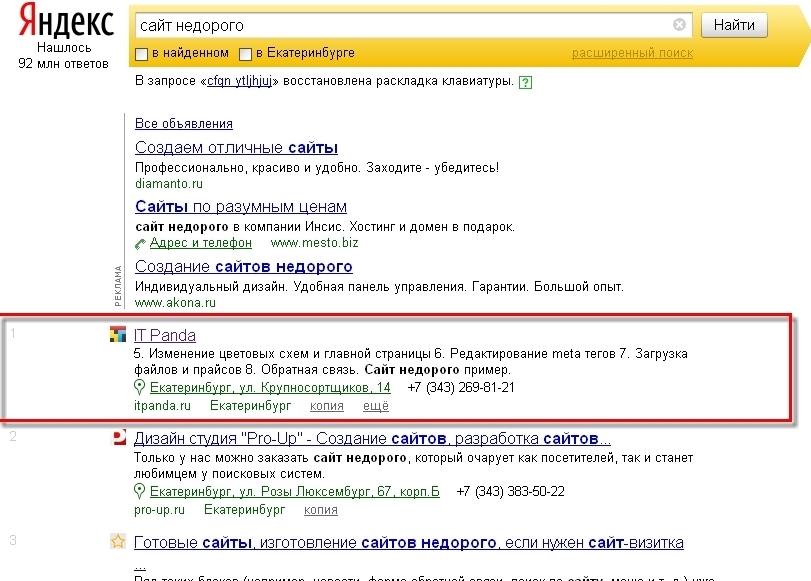This screenshot has width=811, height=581.
Task: Click the www.mesto.biz ad URL
Action: coord(314,243)
